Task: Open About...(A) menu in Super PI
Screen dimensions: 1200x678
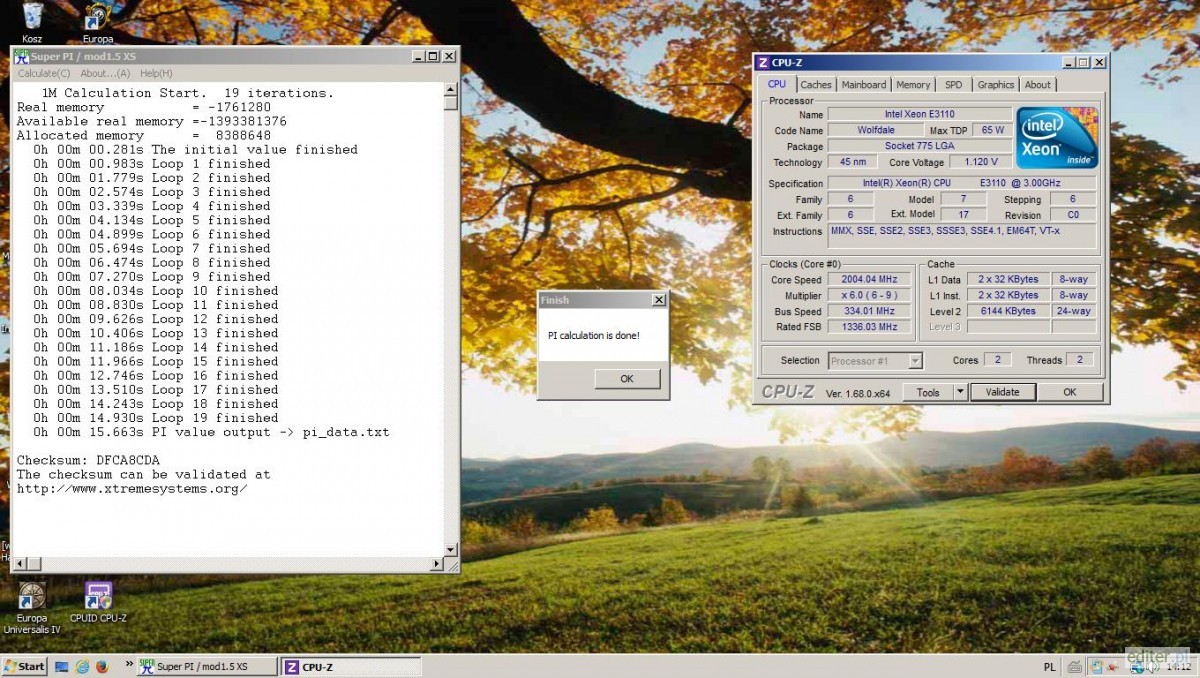Action: pyautogui.click(x=105, y=73)
